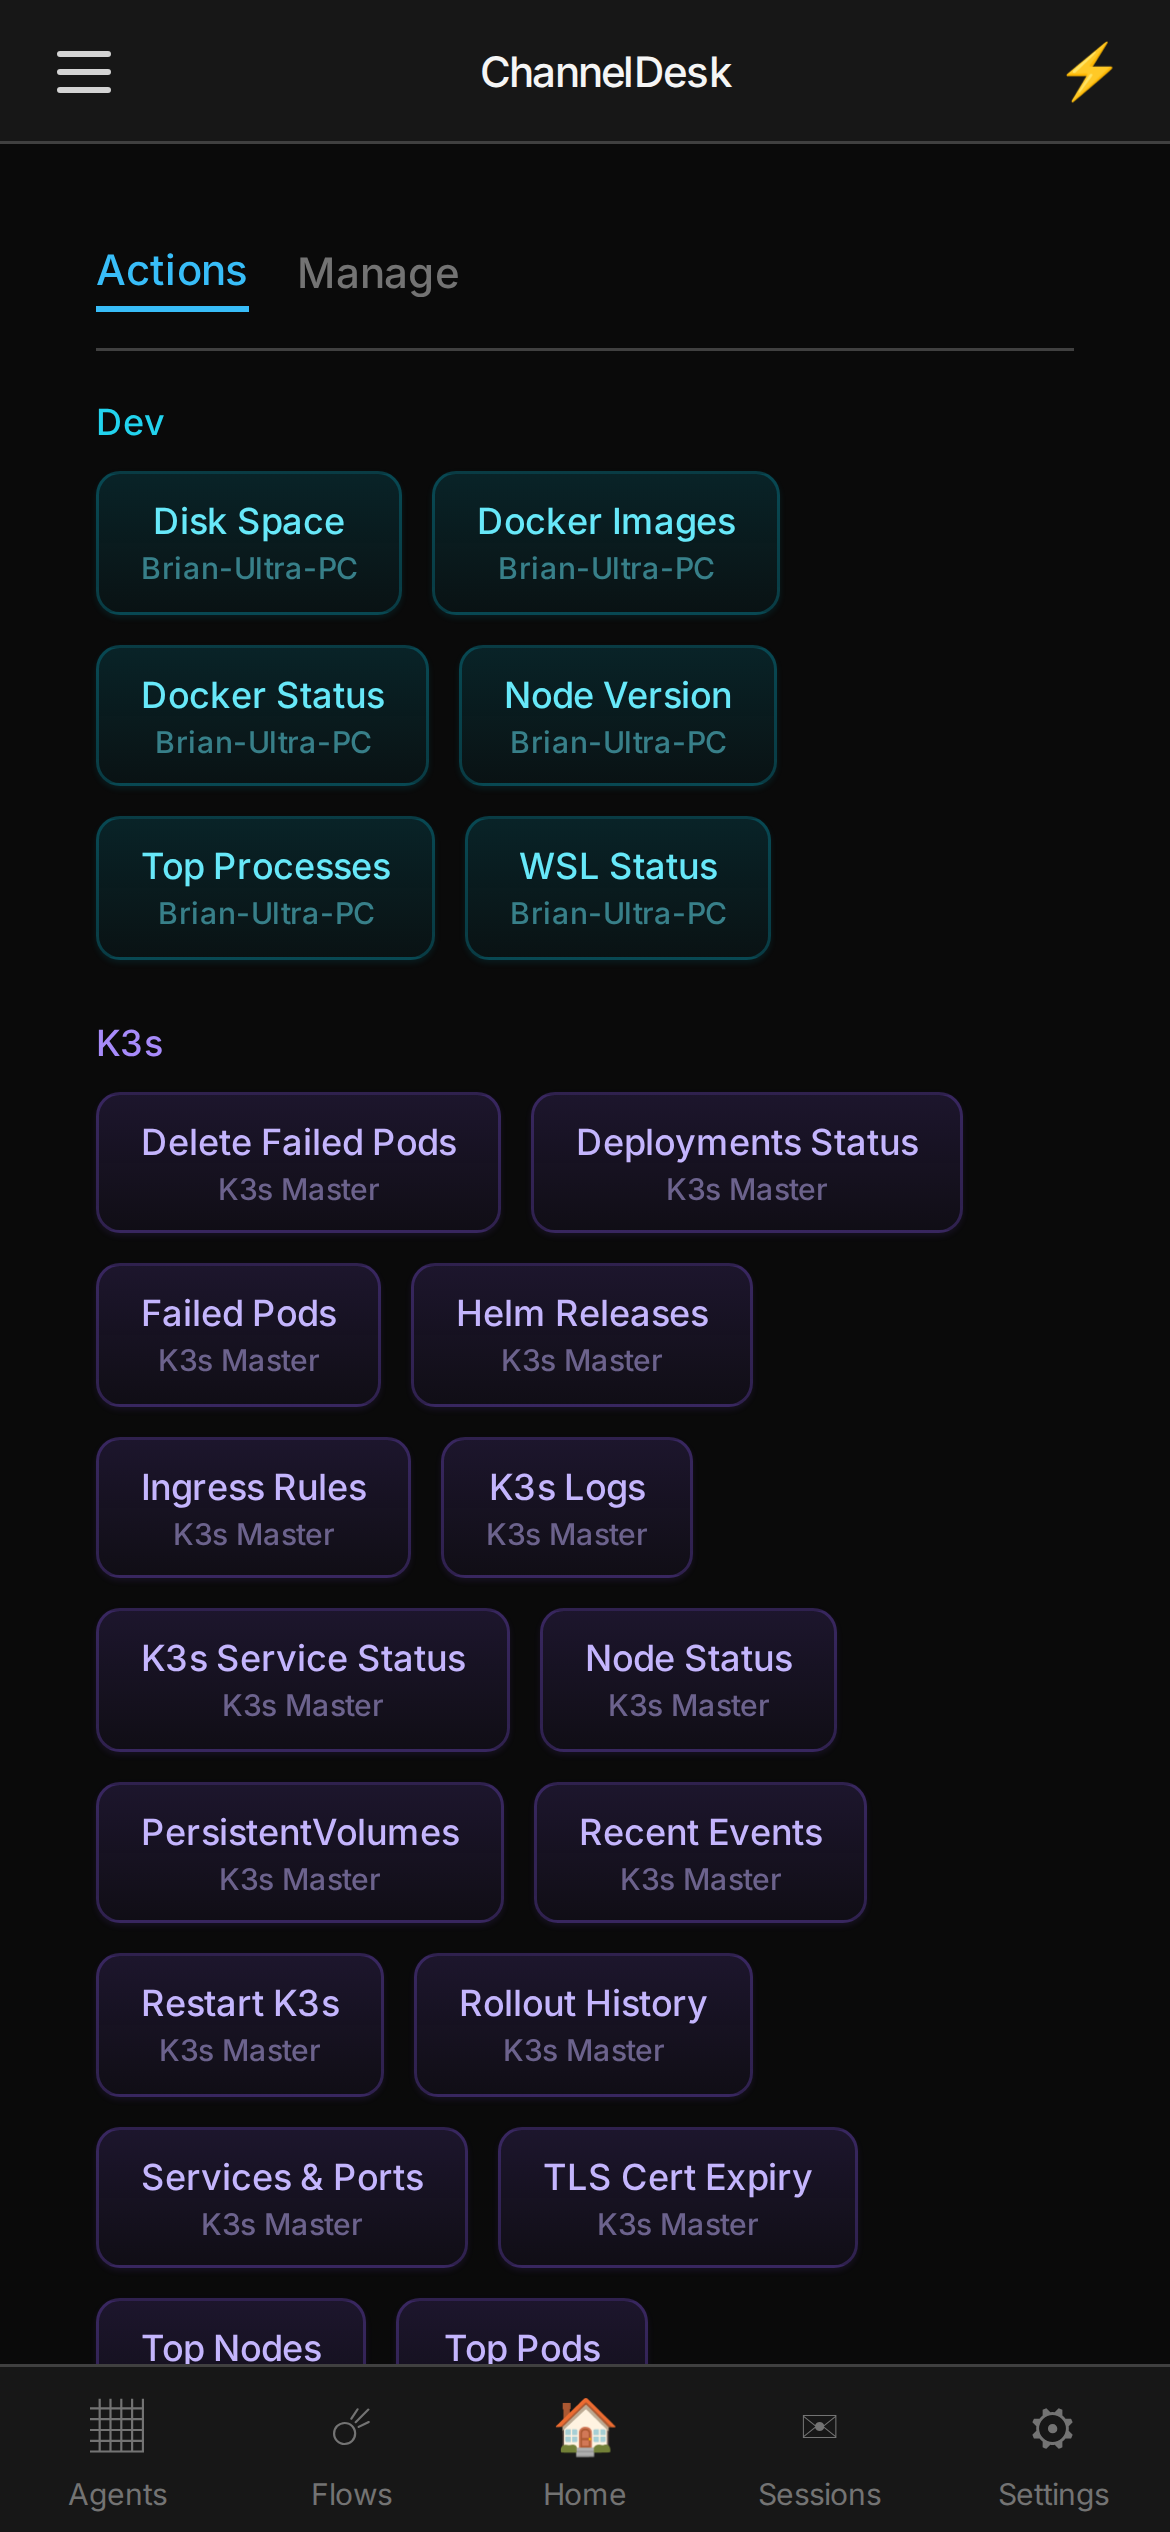Trigger Delete Failed Pods on K3s Master
This screenshot has height=2532, width=1170.
pyautogui.click(x=299, y=1163)
